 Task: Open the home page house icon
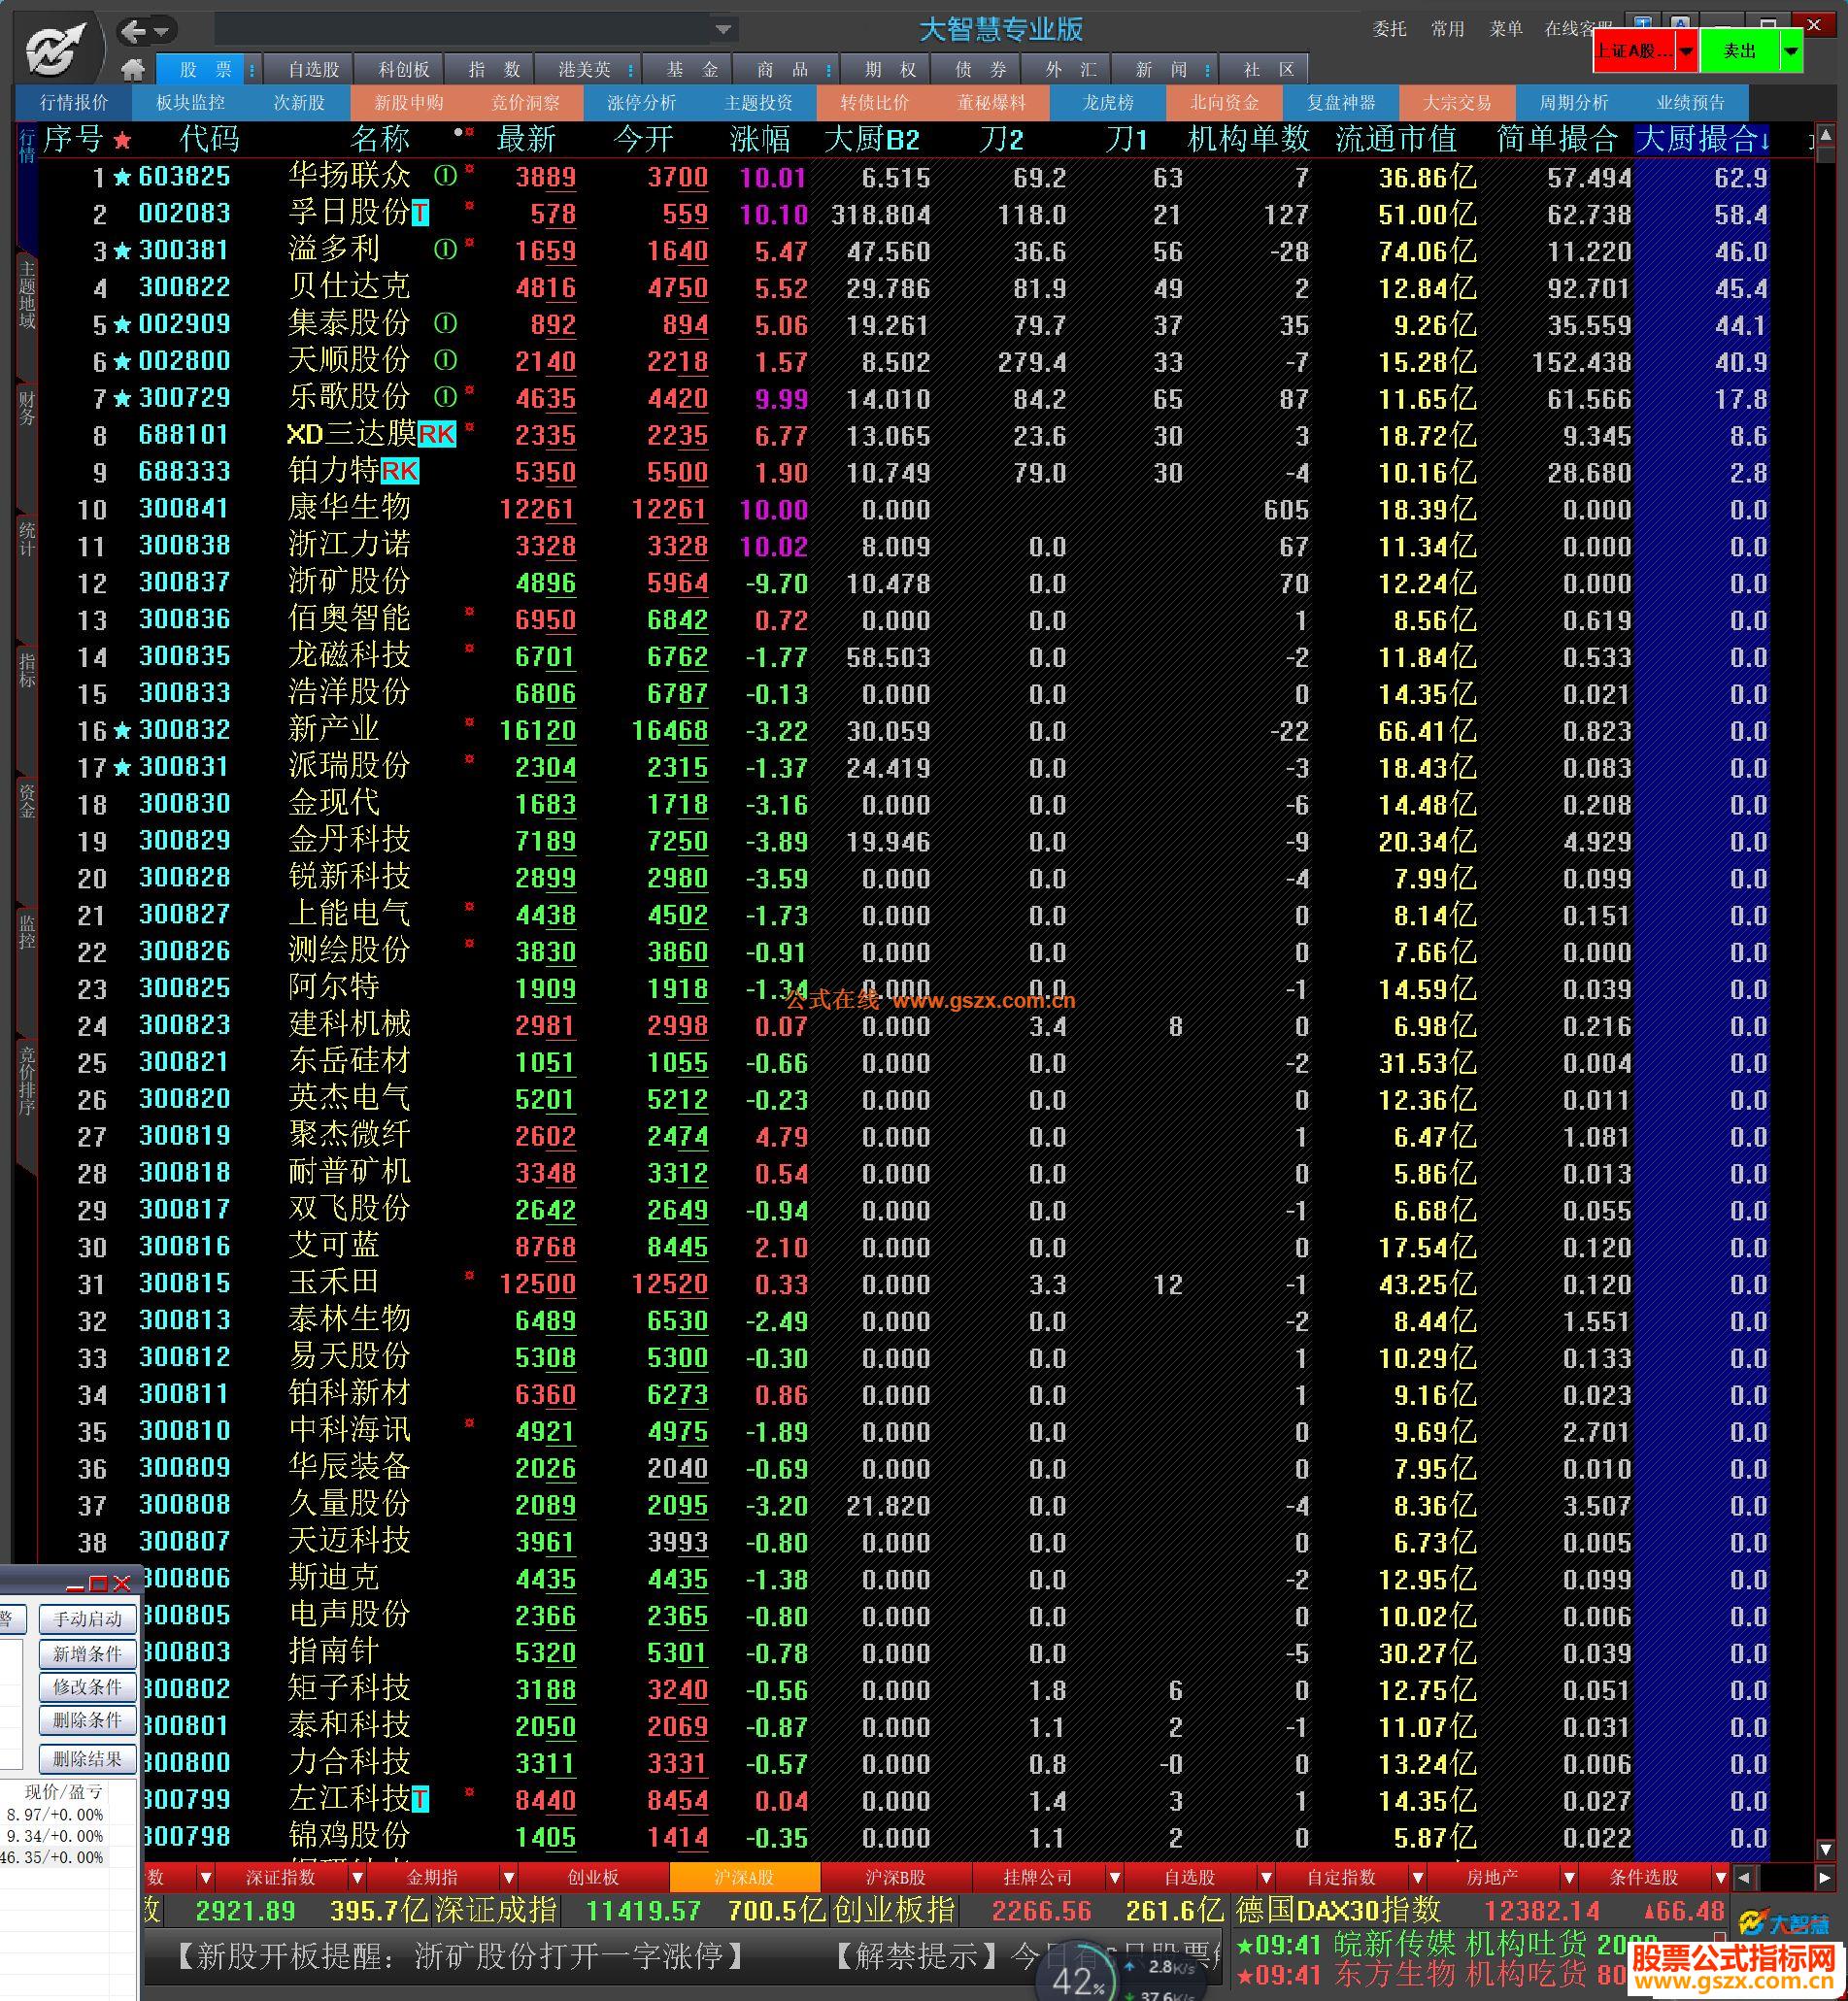point(133,69)
